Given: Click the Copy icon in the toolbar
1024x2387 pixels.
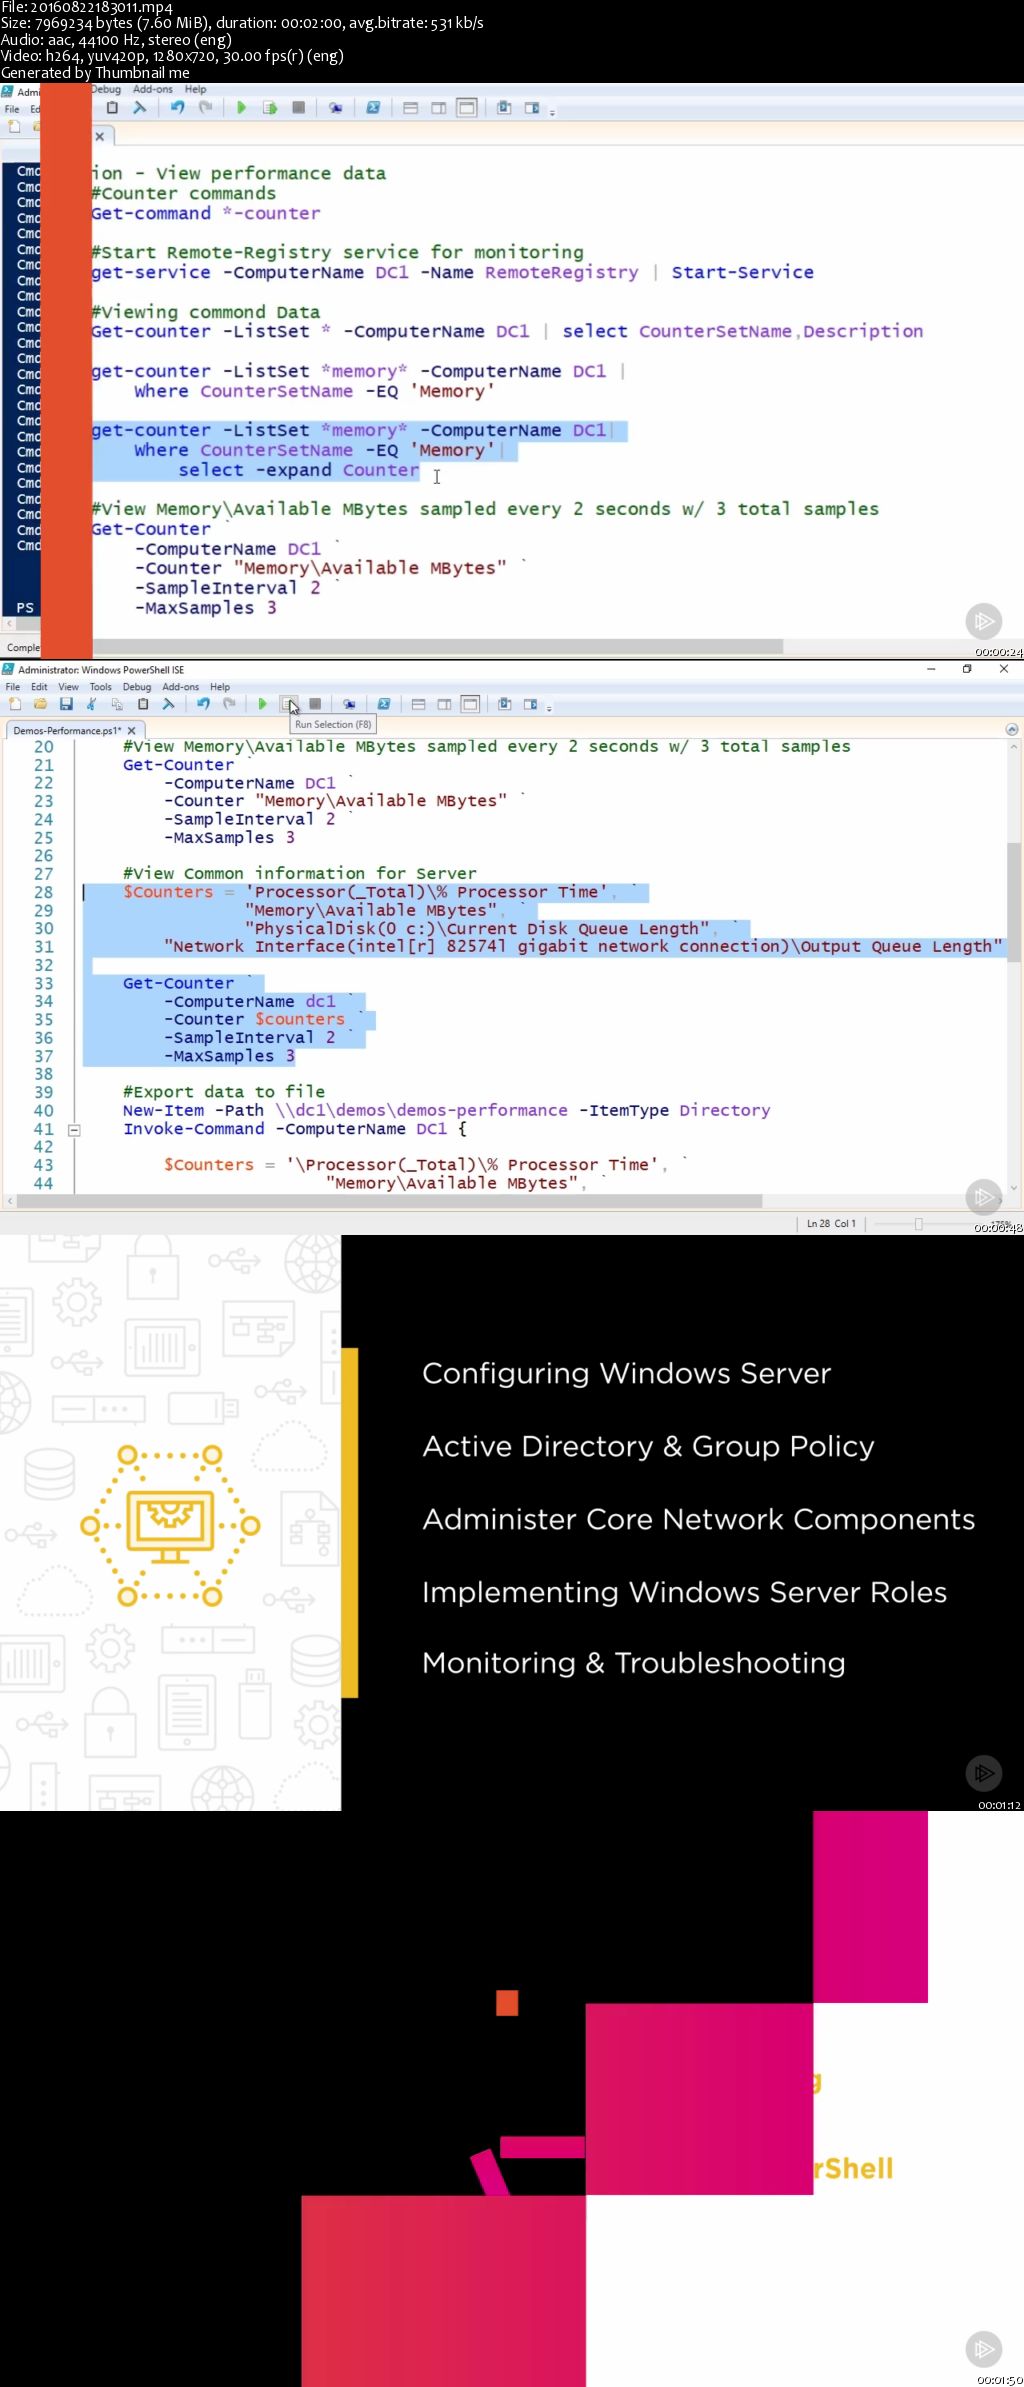Looking at the screenshot, I should point(117,704).
